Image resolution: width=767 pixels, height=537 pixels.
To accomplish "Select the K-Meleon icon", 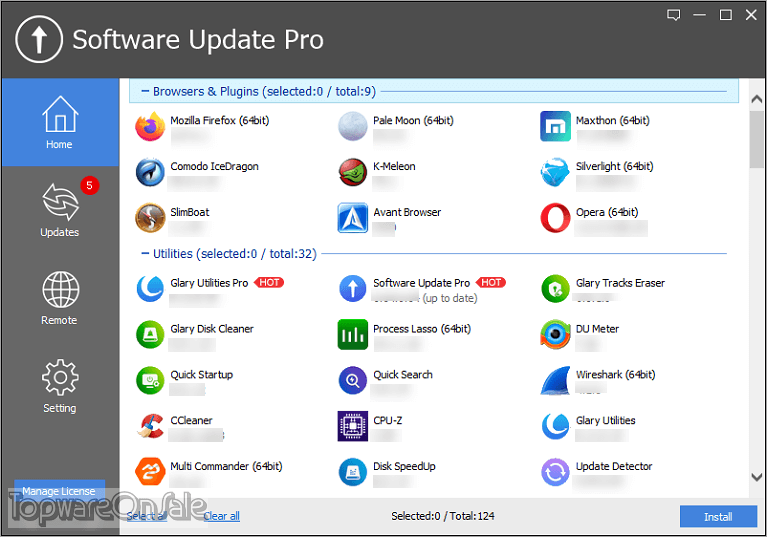I will click(352, 172).
